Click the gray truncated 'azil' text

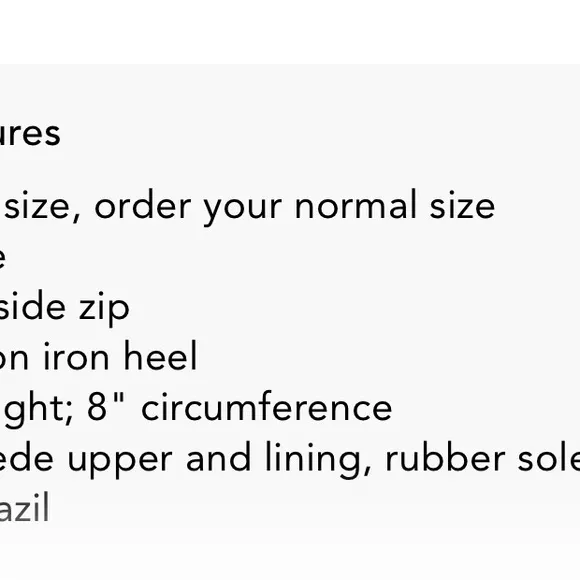[24, 507]
